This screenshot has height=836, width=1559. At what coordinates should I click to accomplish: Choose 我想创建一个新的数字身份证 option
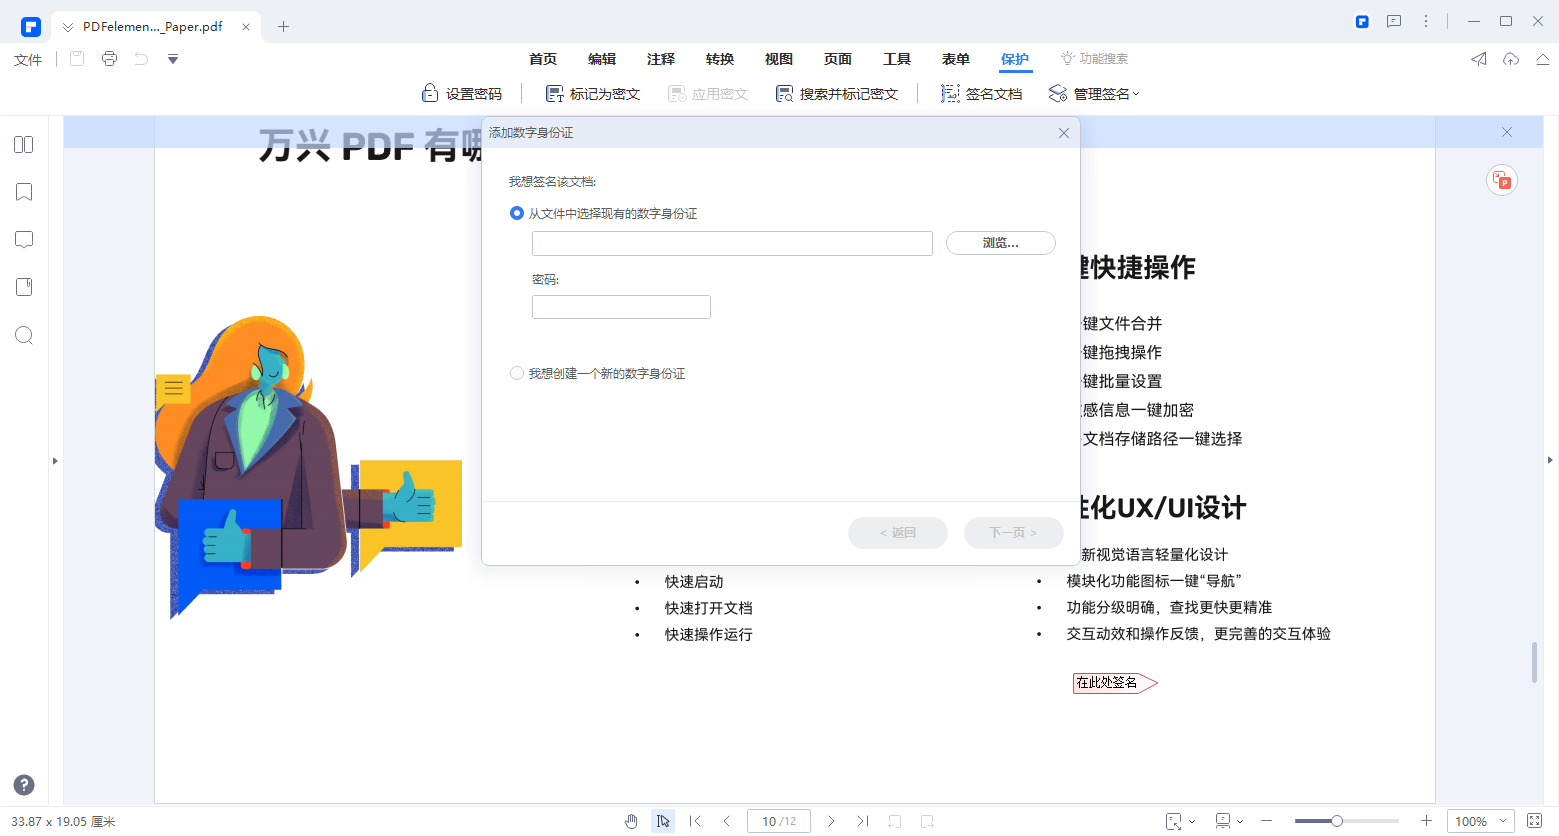[x=517, y=372]
